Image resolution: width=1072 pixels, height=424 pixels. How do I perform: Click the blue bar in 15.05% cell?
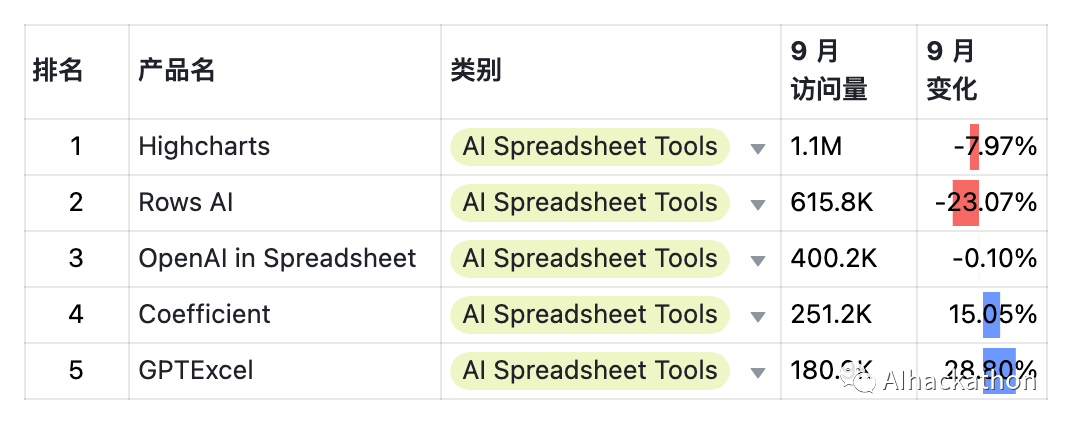click(991, 315)
